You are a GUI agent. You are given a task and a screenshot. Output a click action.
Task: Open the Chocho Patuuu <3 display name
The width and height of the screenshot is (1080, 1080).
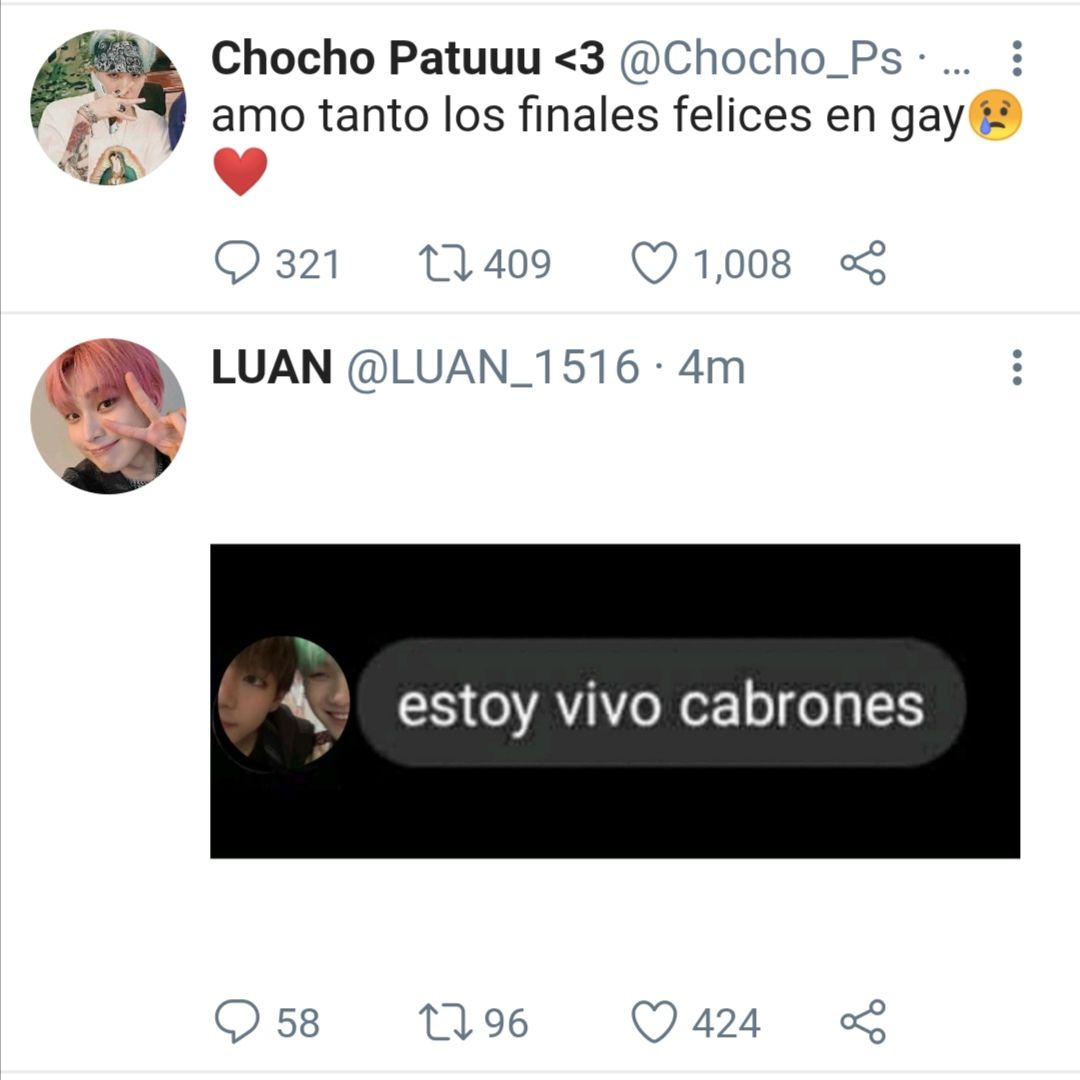408,58
